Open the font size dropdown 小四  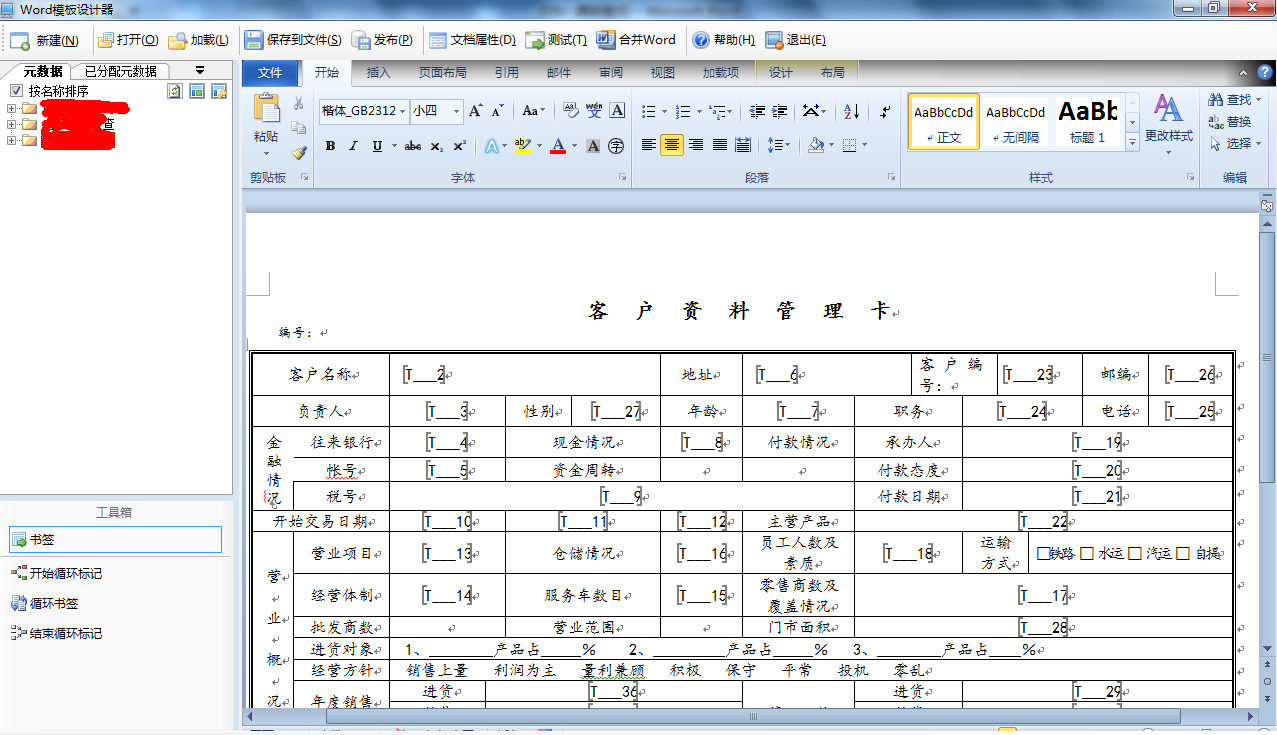pyautogui.click(x=457, y=111)
